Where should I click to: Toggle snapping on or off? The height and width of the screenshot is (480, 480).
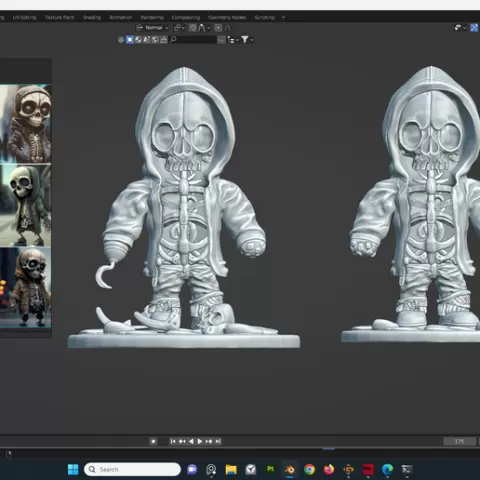click(x=193, y=28)
